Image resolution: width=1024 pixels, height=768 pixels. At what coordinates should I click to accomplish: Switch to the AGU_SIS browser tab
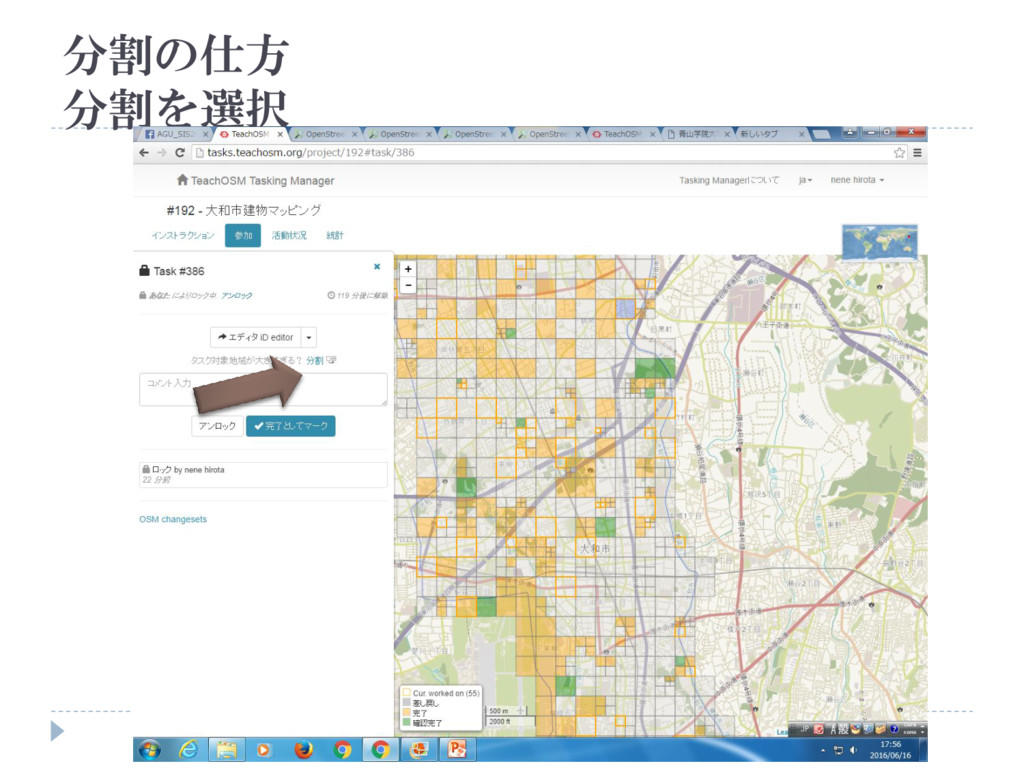point(175,134)
